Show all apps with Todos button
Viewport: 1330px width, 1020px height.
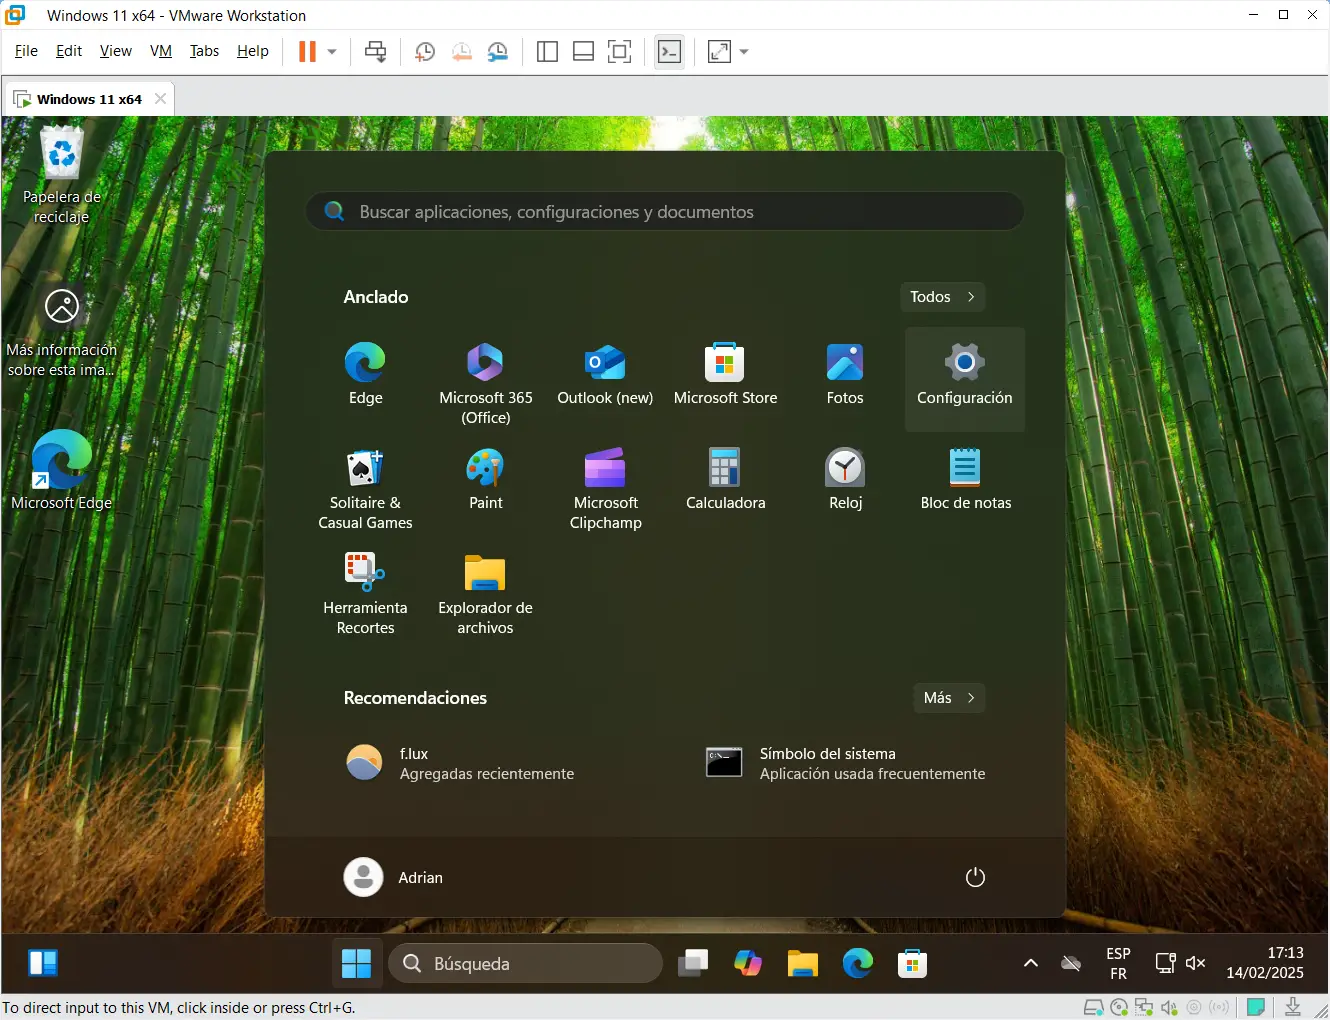pyautogui.click(x=943, y=297)
